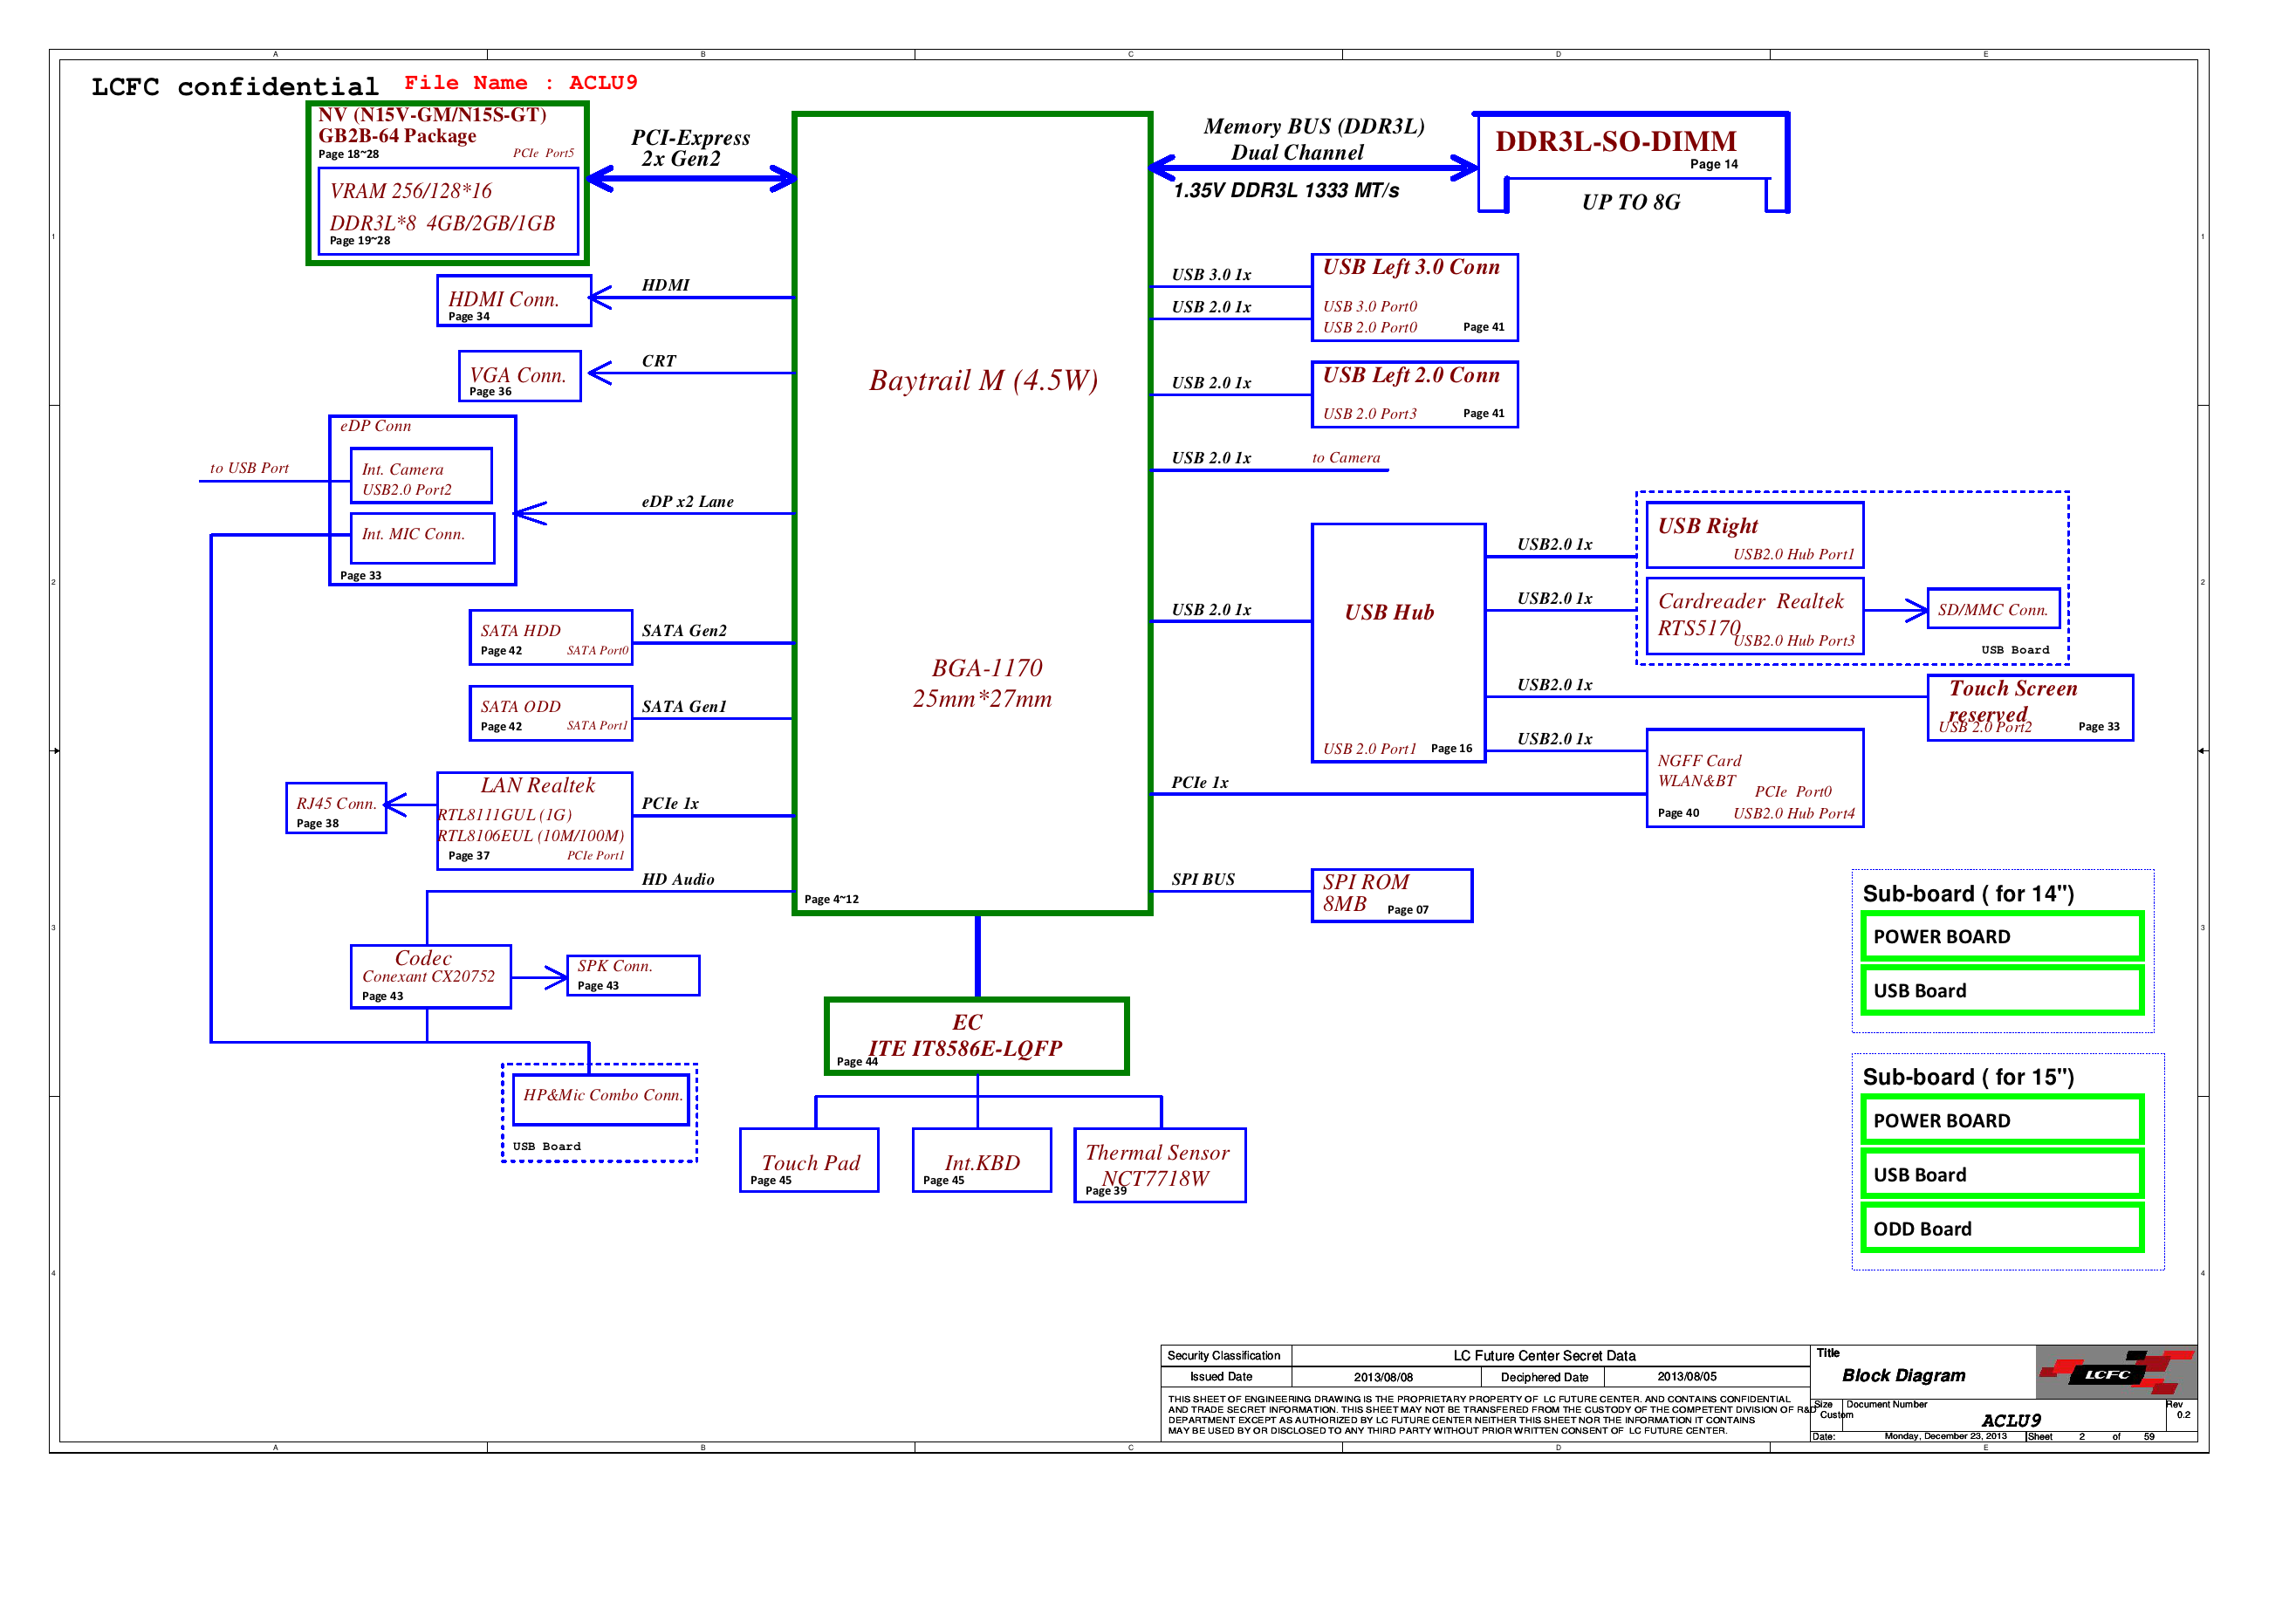Click the SATA HDD box
The width and height of the screenshot is (2296, 1623).
click(550, 637)
